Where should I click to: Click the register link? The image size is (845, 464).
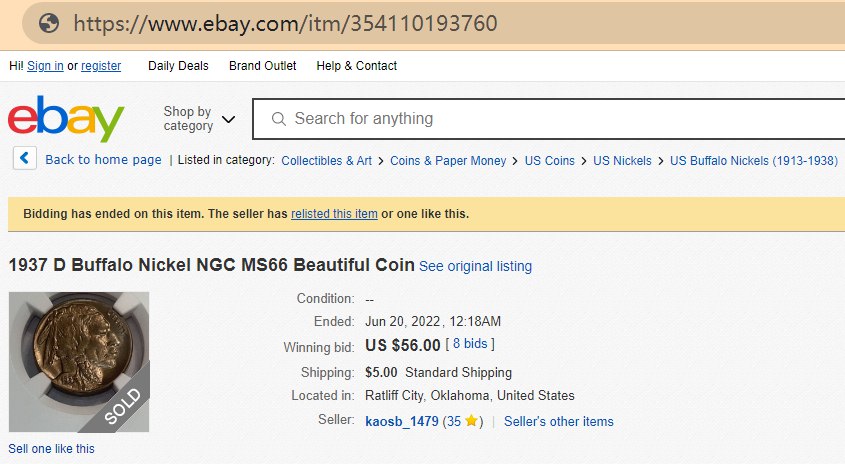pyautogui.click(x=101, y=66)
